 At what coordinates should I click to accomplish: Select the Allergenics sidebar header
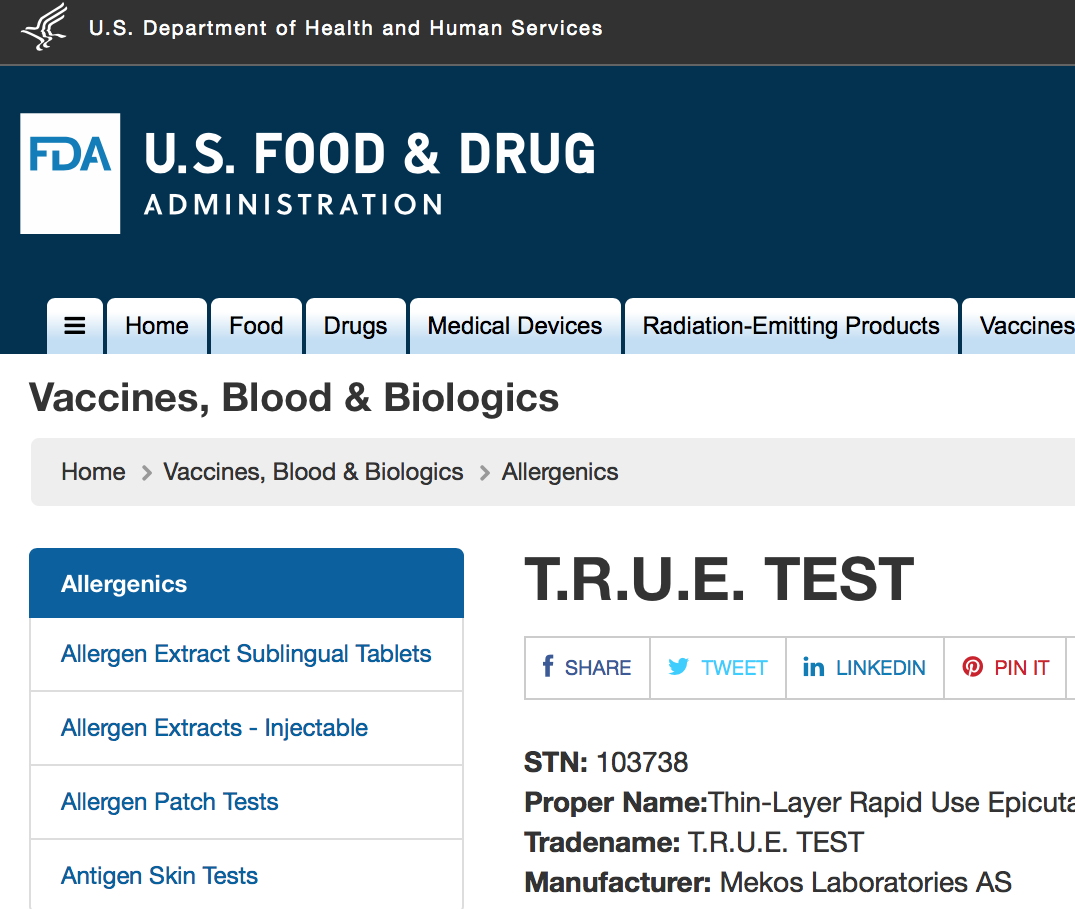(124, 584)
